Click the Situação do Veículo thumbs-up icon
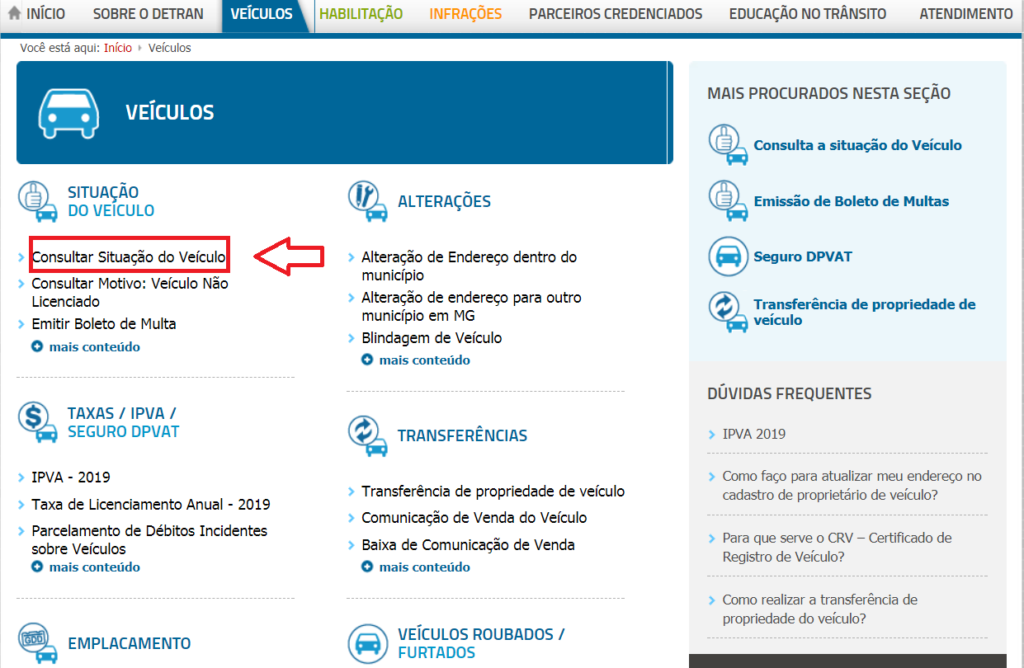1024x668 pixels. 37,201
